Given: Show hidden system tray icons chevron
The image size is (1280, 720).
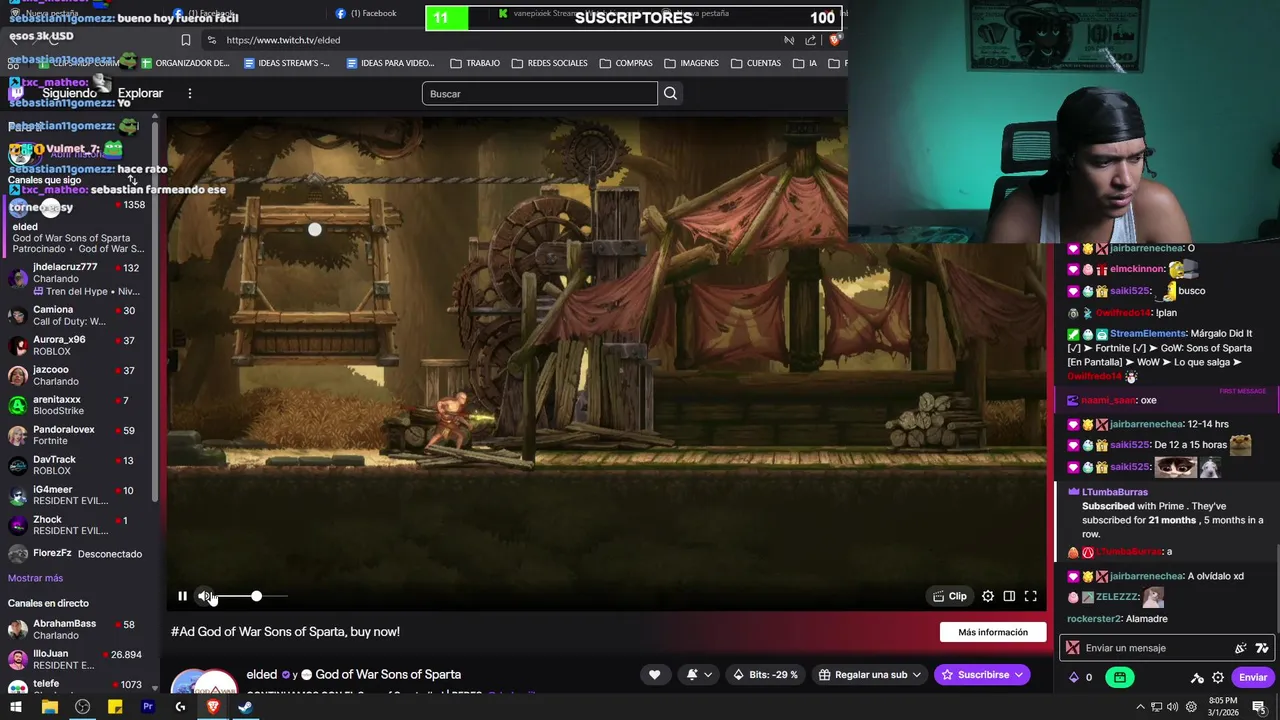Looking at the screenshot, I should [x=1140, y=707].
